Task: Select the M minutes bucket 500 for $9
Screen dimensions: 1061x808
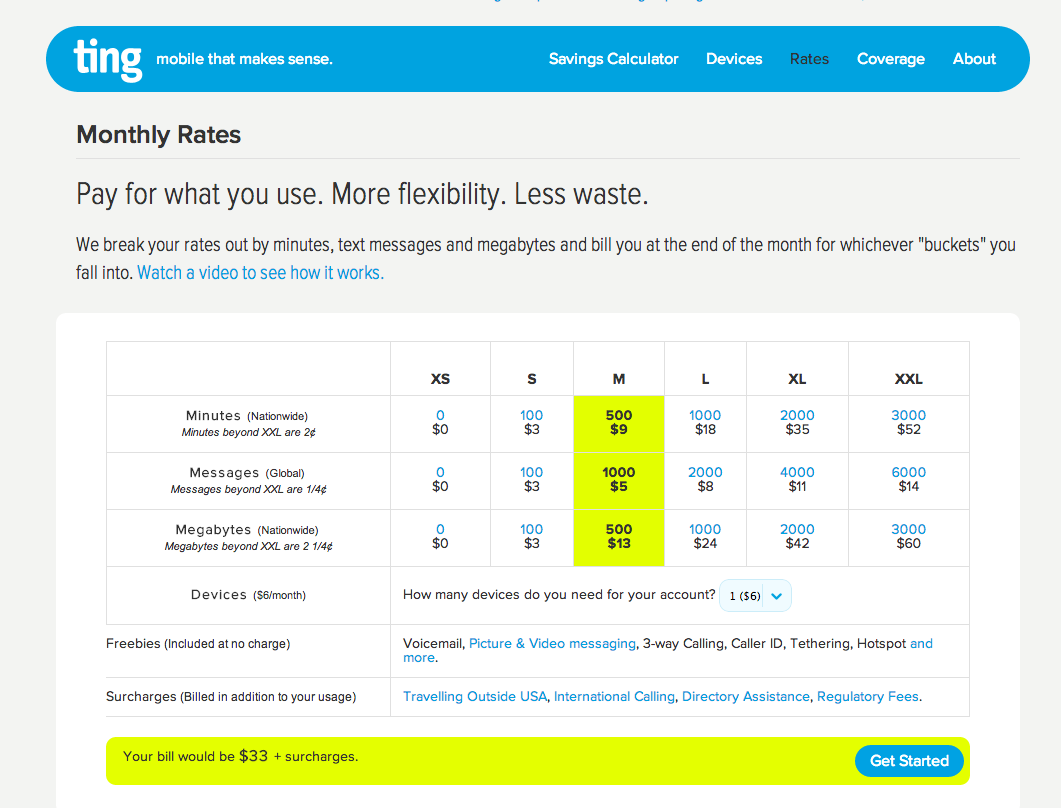Action: pyautogui.click(x=618, y=422)
